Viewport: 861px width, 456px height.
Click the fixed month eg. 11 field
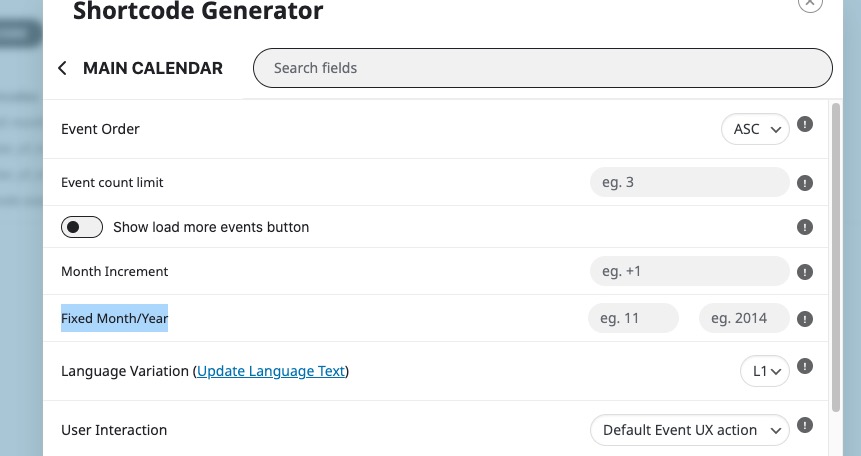tap(633, 318)
